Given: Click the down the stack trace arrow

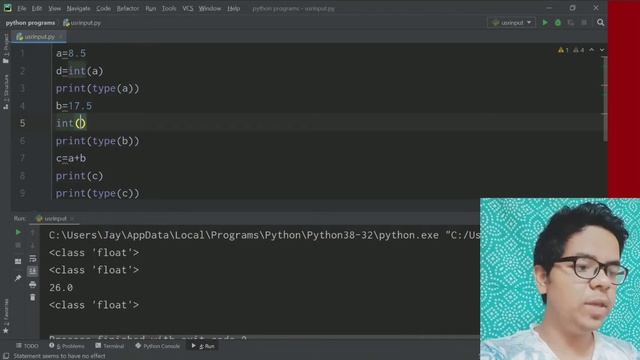Looking at the screenshot, I should pos(33,245).
